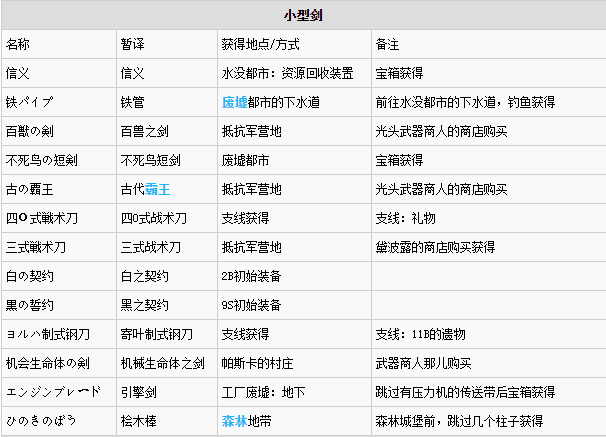Screen dimensions: 606x437
Task: Open the 废墟 link in the 铁管 row
Action: coord(235,102)
